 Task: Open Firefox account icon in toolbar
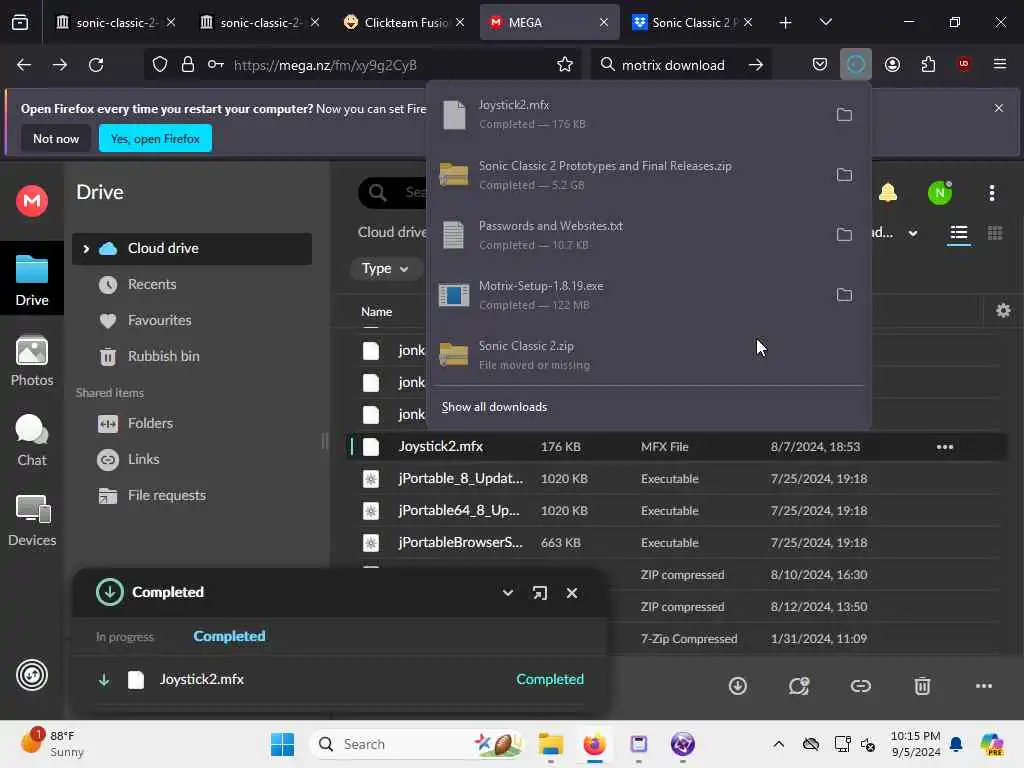click(x=892, y=64)
